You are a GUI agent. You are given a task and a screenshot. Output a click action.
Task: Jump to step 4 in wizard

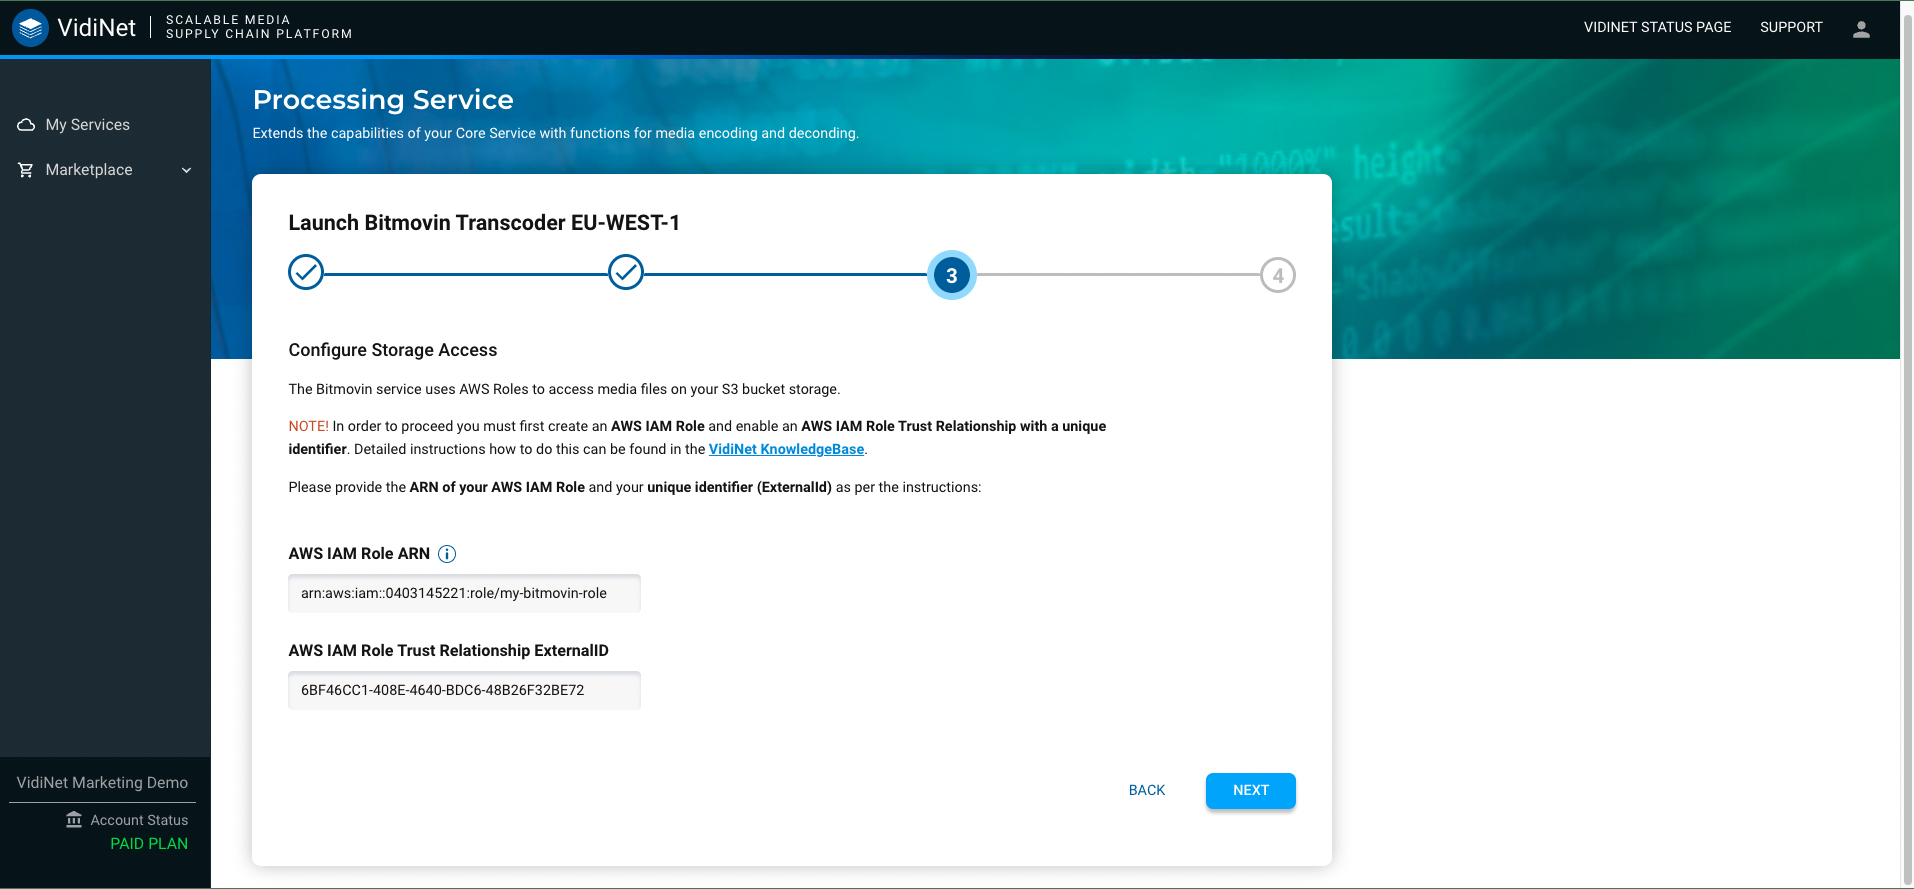click(x=1277, y=275)
